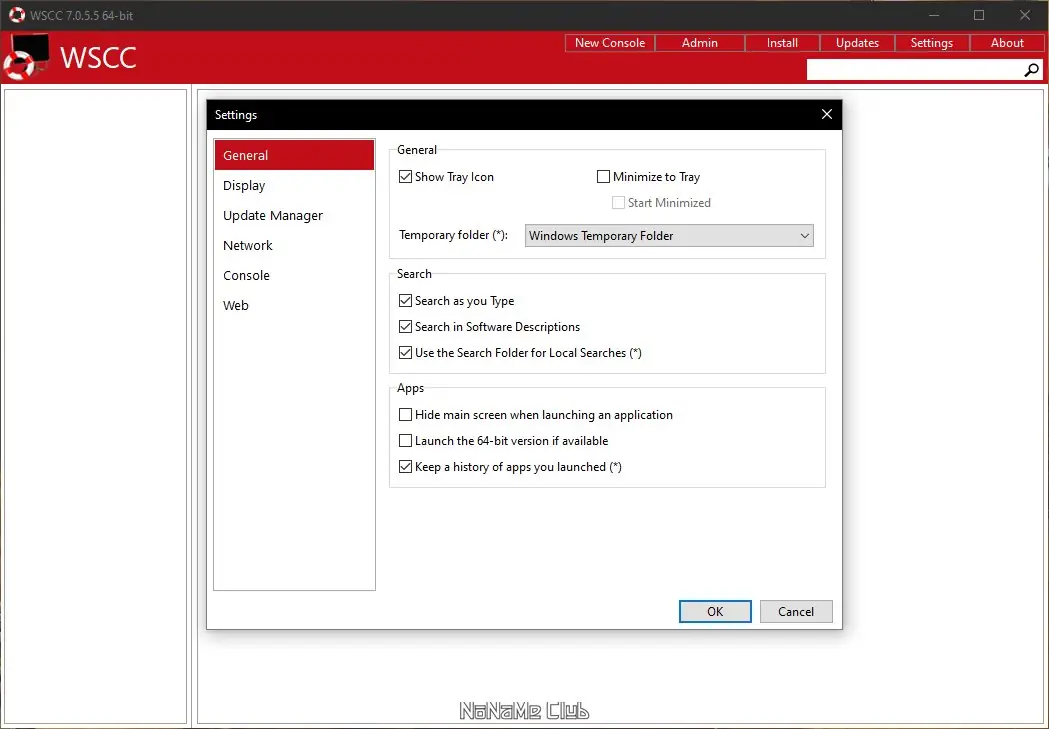Screen dimensions: 1049x729
Task: Open the Console settings page
Action: [246, 275]
